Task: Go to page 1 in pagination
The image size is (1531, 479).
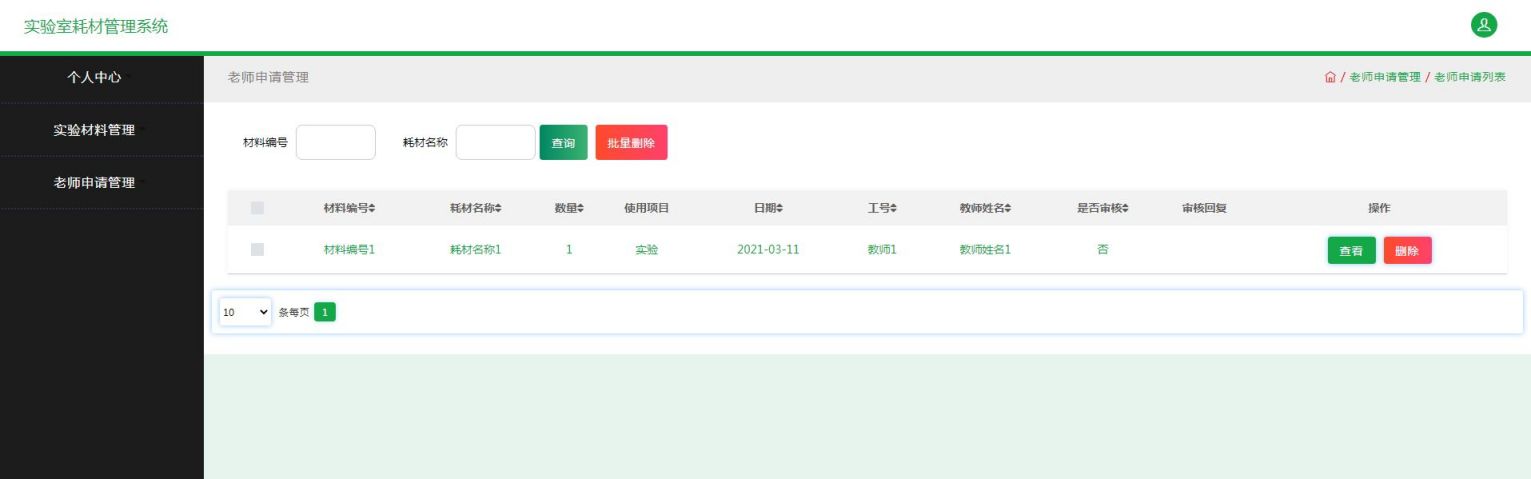Action: [x=325, y=313]
